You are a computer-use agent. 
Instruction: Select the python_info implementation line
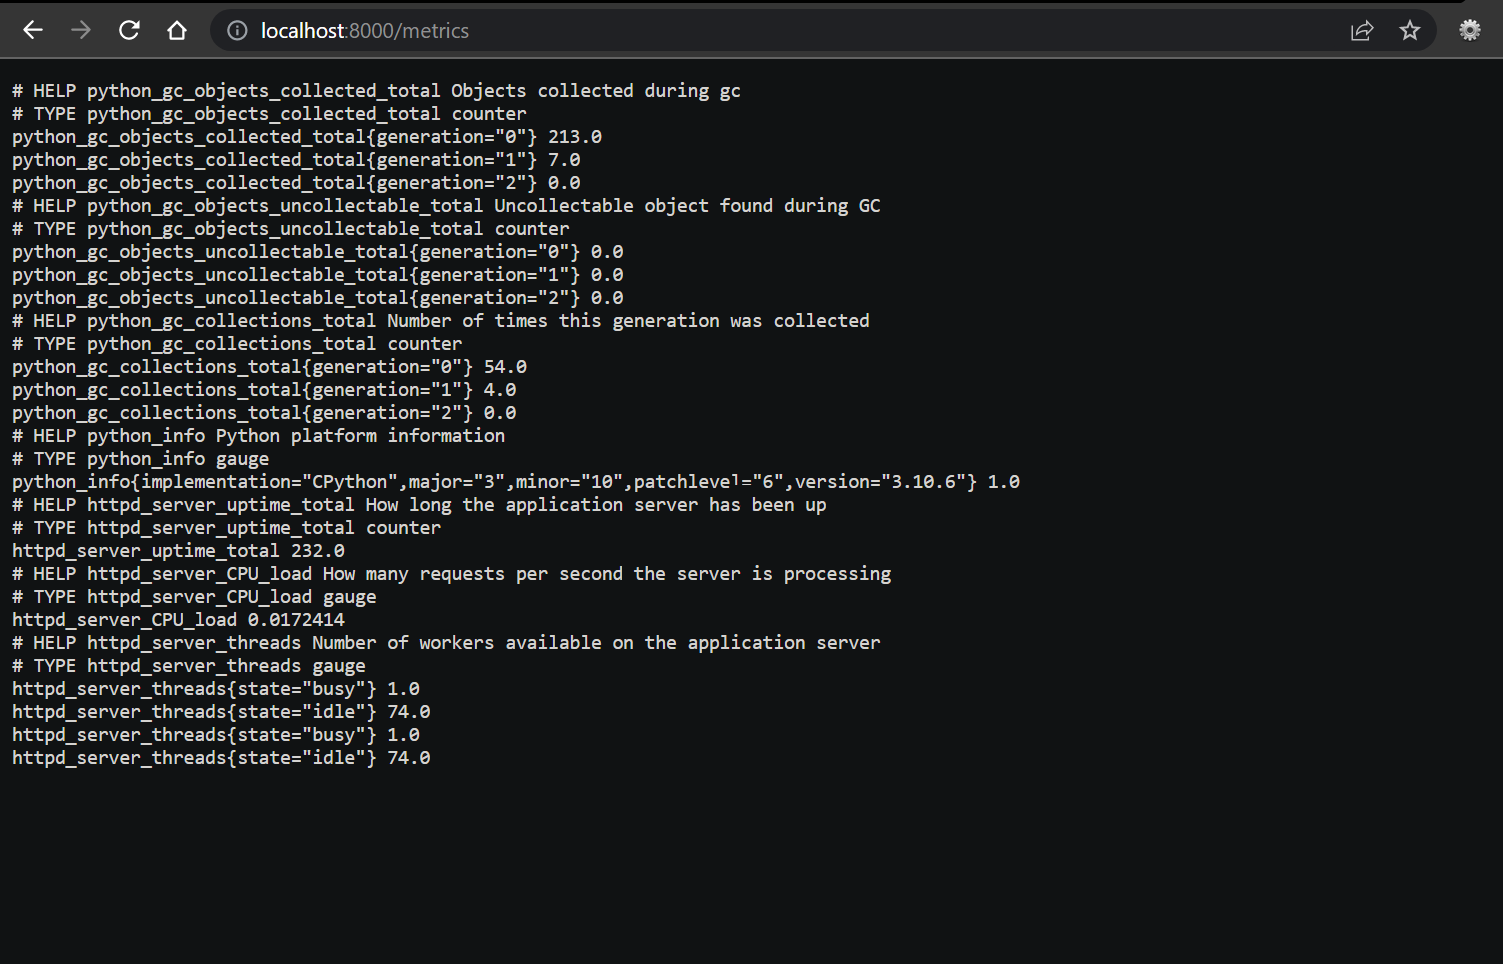click(x=516, y=482)
